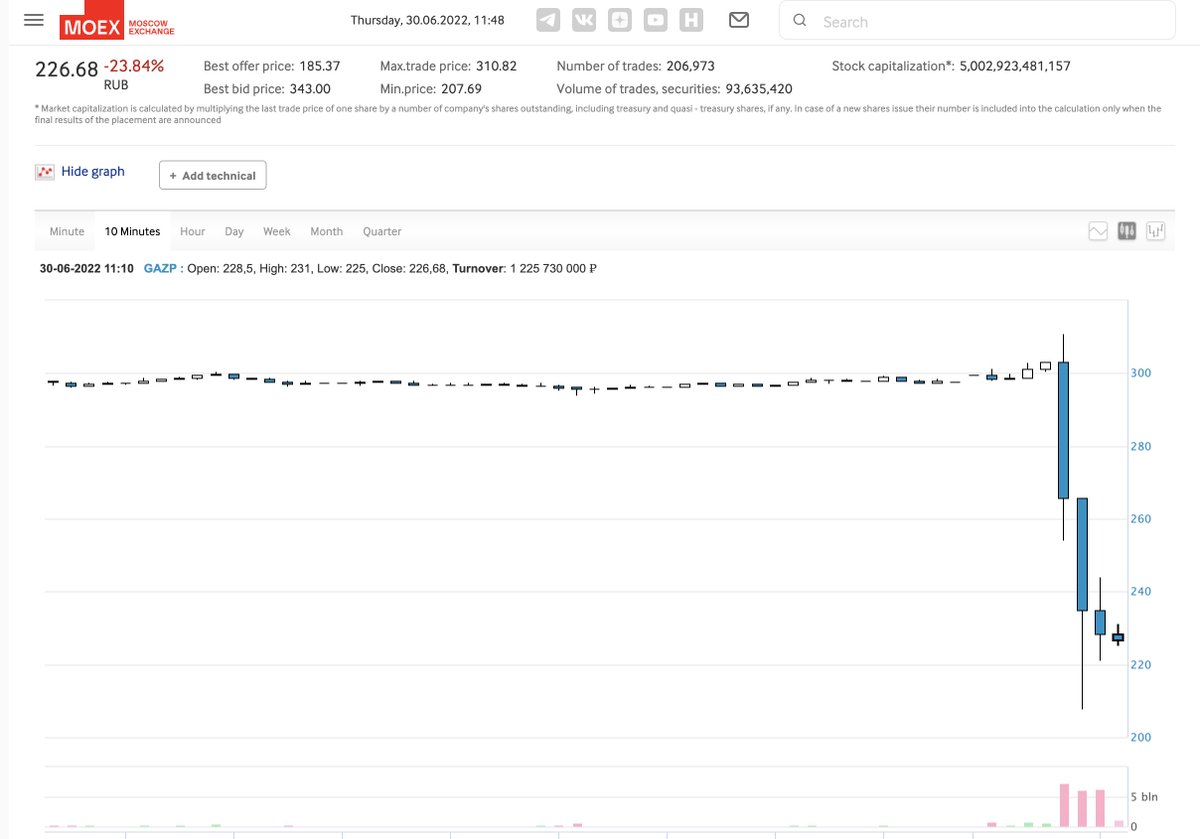1200x839 pixels.
Task: Click the small chart icon beside Hide graph
Action: click(44, 171)
